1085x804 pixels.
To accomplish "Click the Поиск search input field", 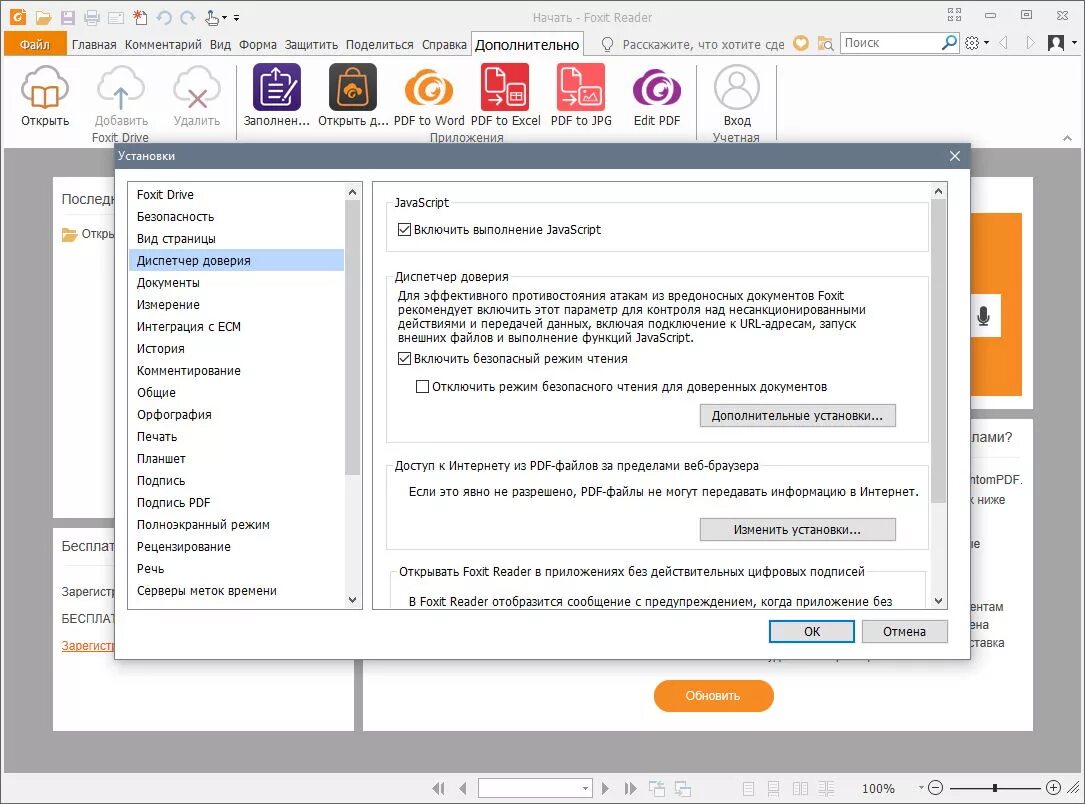I will (891, 43).
